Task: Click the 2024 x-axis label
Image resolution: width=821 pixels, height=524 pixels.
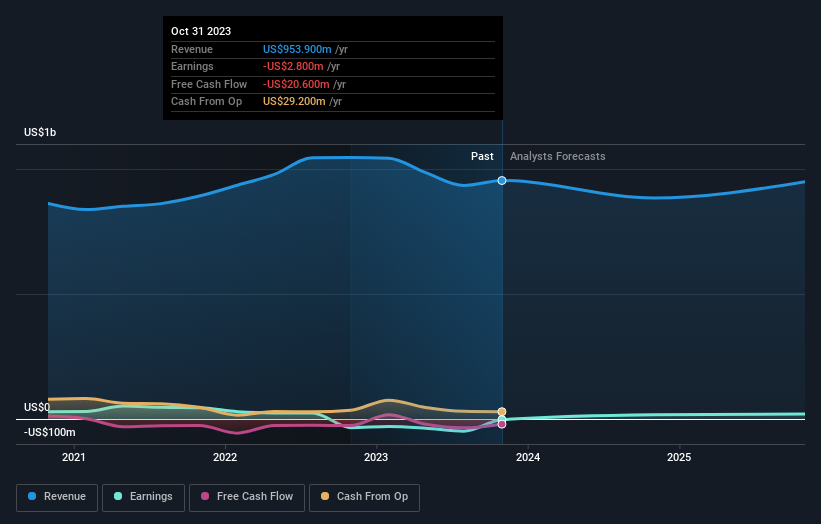Action: click(x=528, y=457)
